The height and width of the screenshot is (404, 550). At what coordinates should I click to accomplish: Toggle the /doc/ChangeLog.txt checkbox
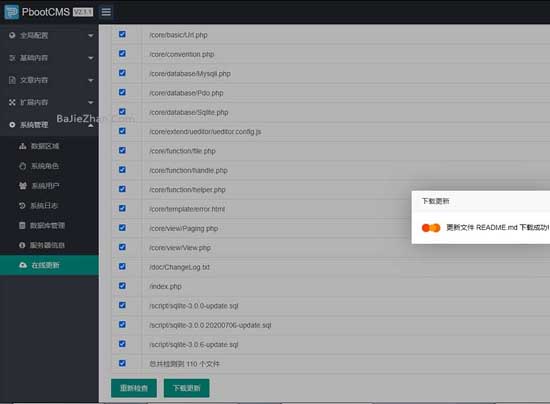pyautogui.click(x=122, y=267)
